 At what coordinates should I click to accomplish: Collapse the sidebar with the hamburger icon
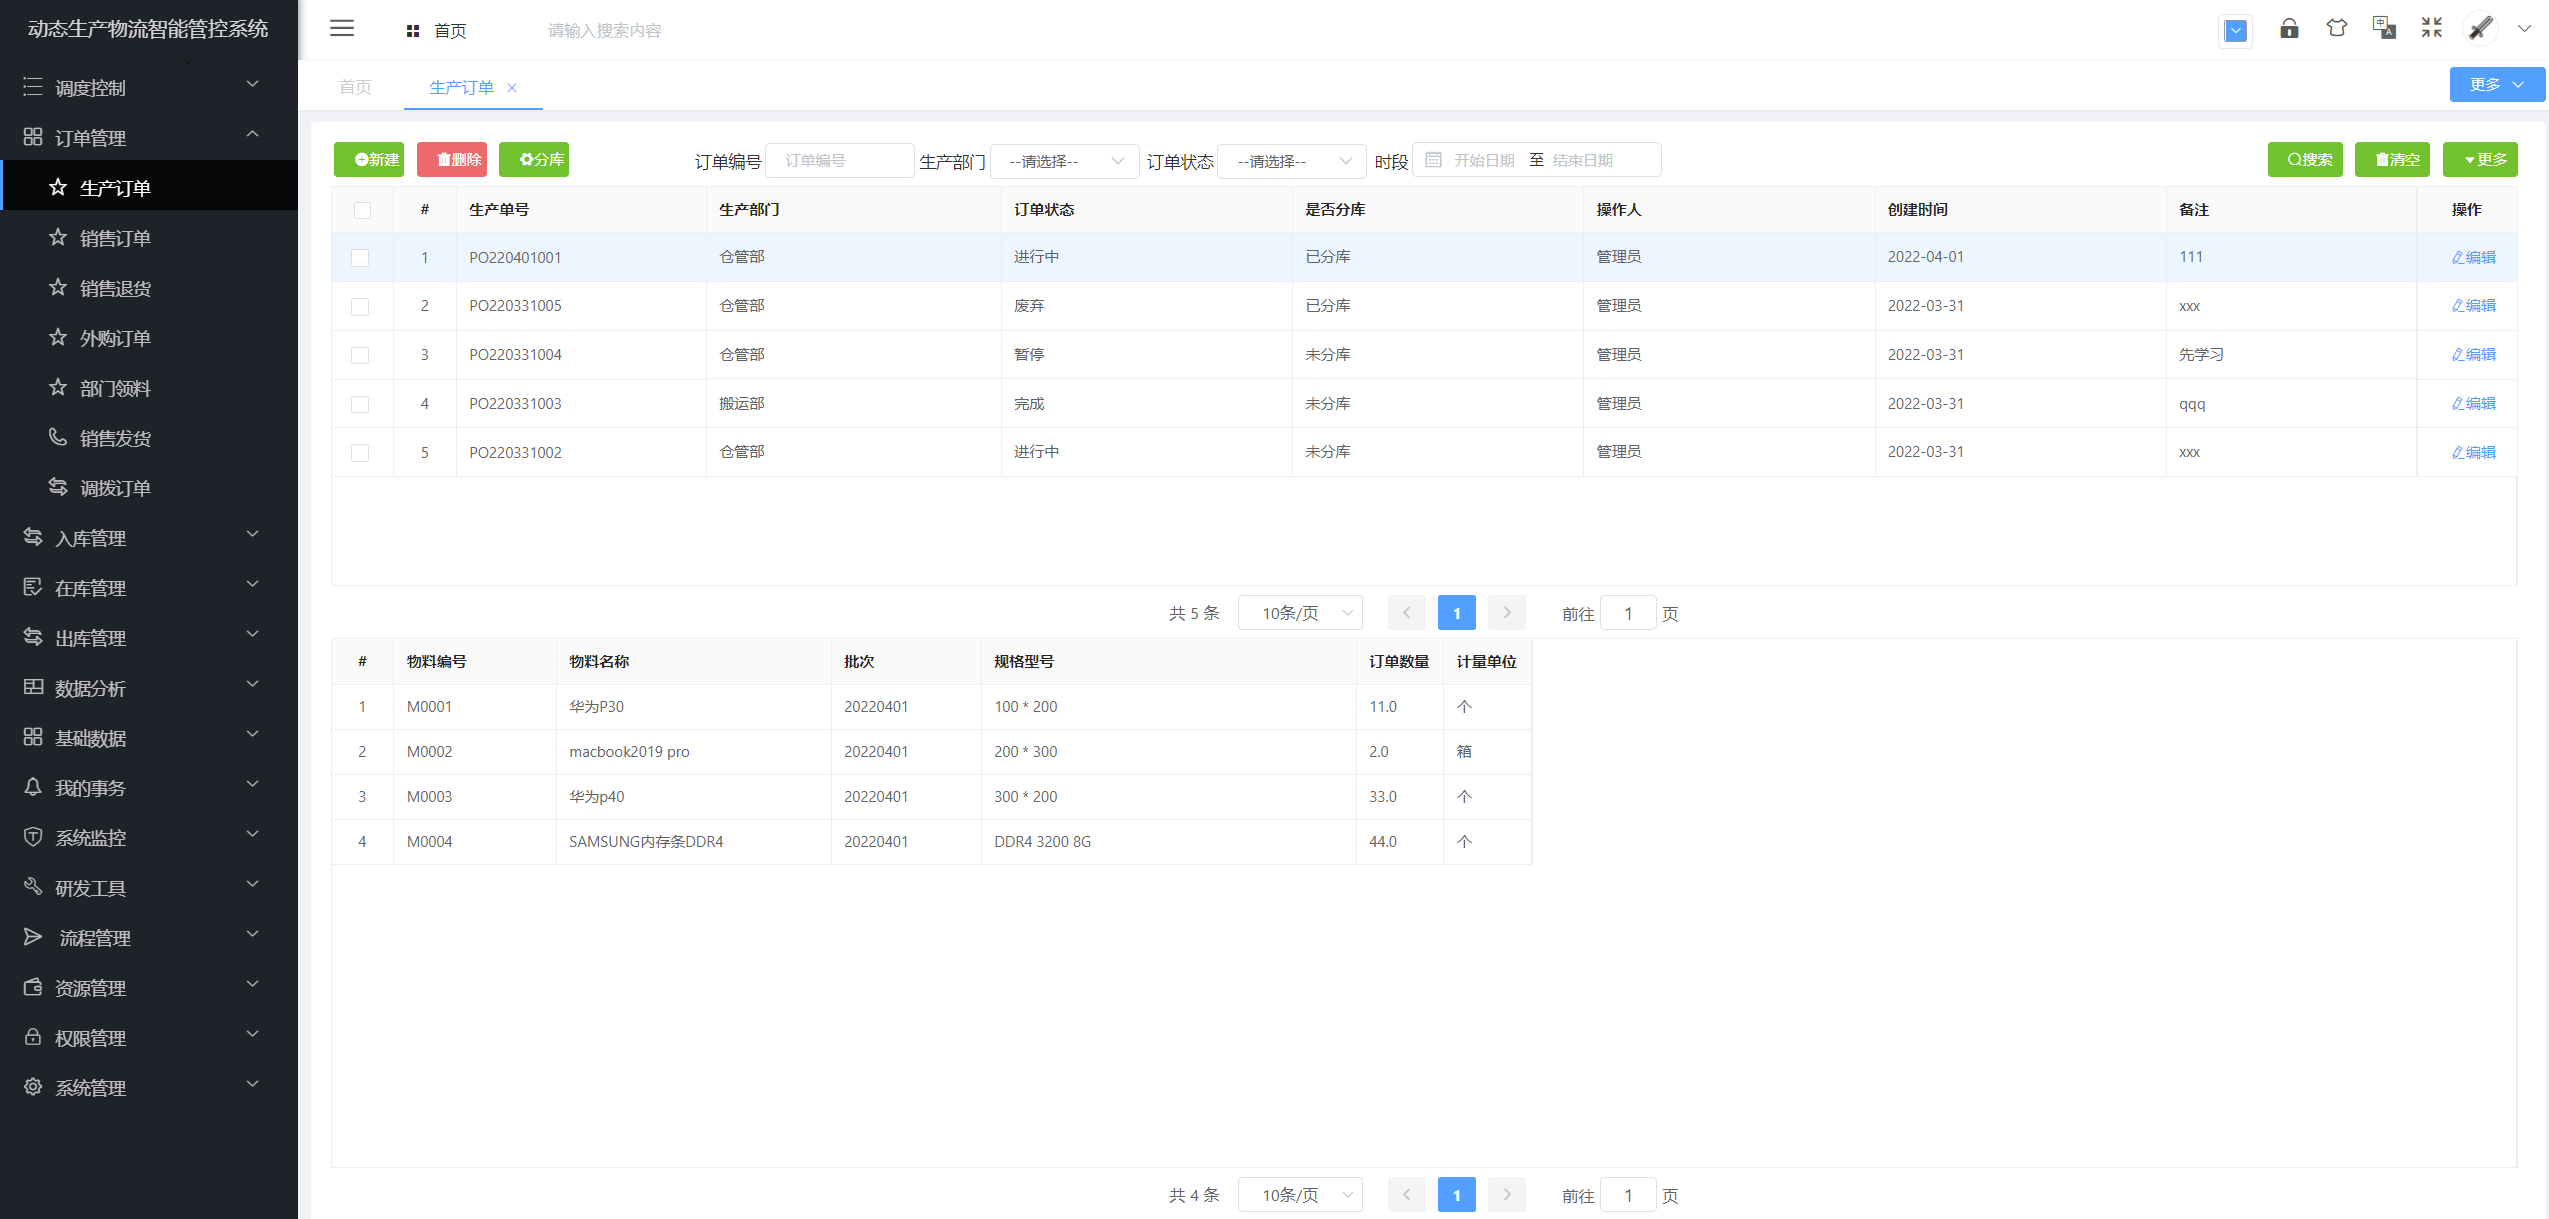tap(342, 29)
